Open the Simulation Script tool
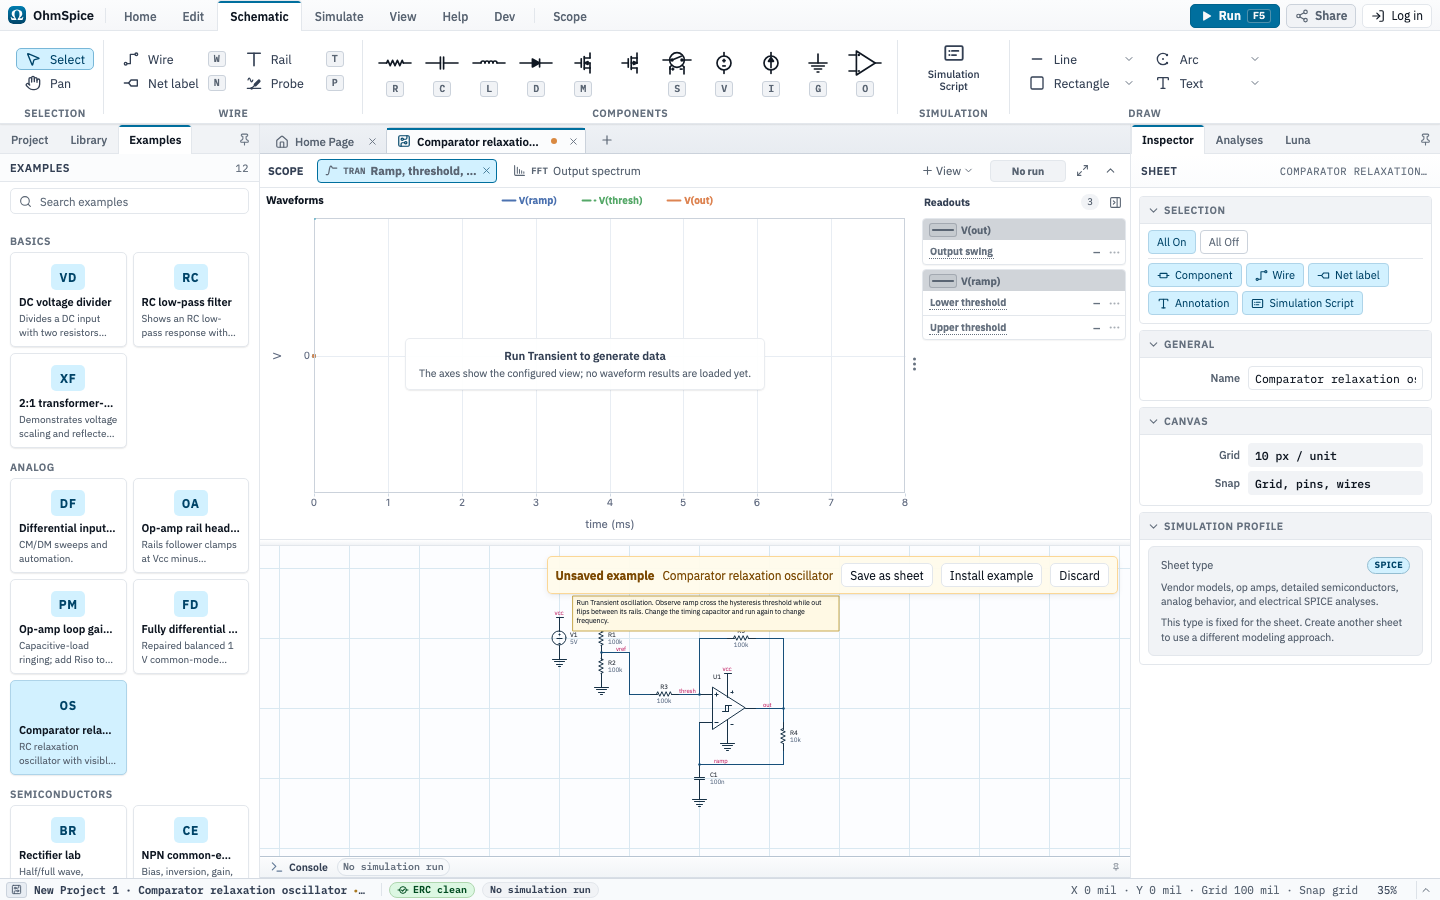This screenshot has height=900, width=1440. (953, 68)
